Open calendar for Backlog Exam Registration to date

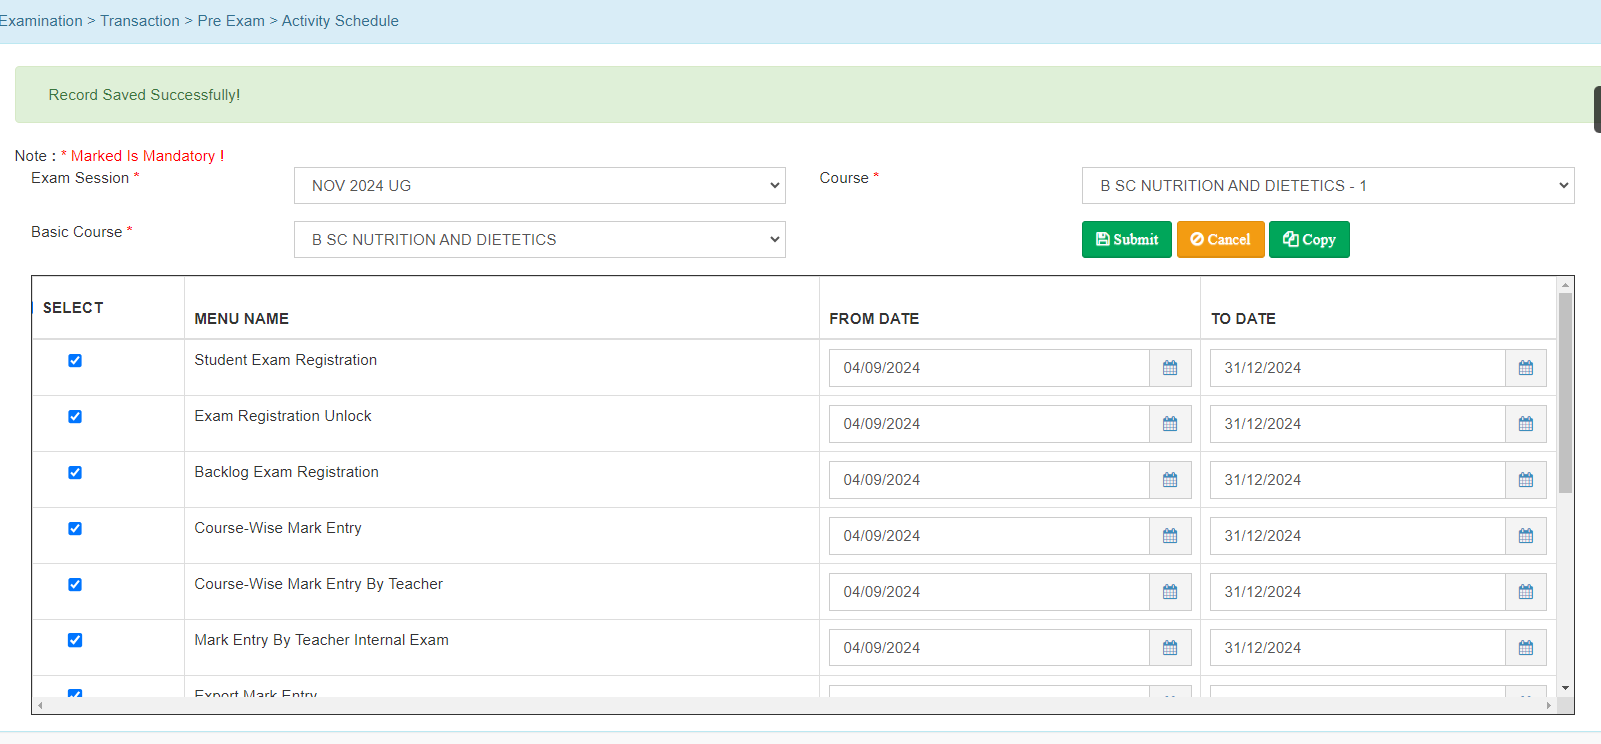point(1525,480)
